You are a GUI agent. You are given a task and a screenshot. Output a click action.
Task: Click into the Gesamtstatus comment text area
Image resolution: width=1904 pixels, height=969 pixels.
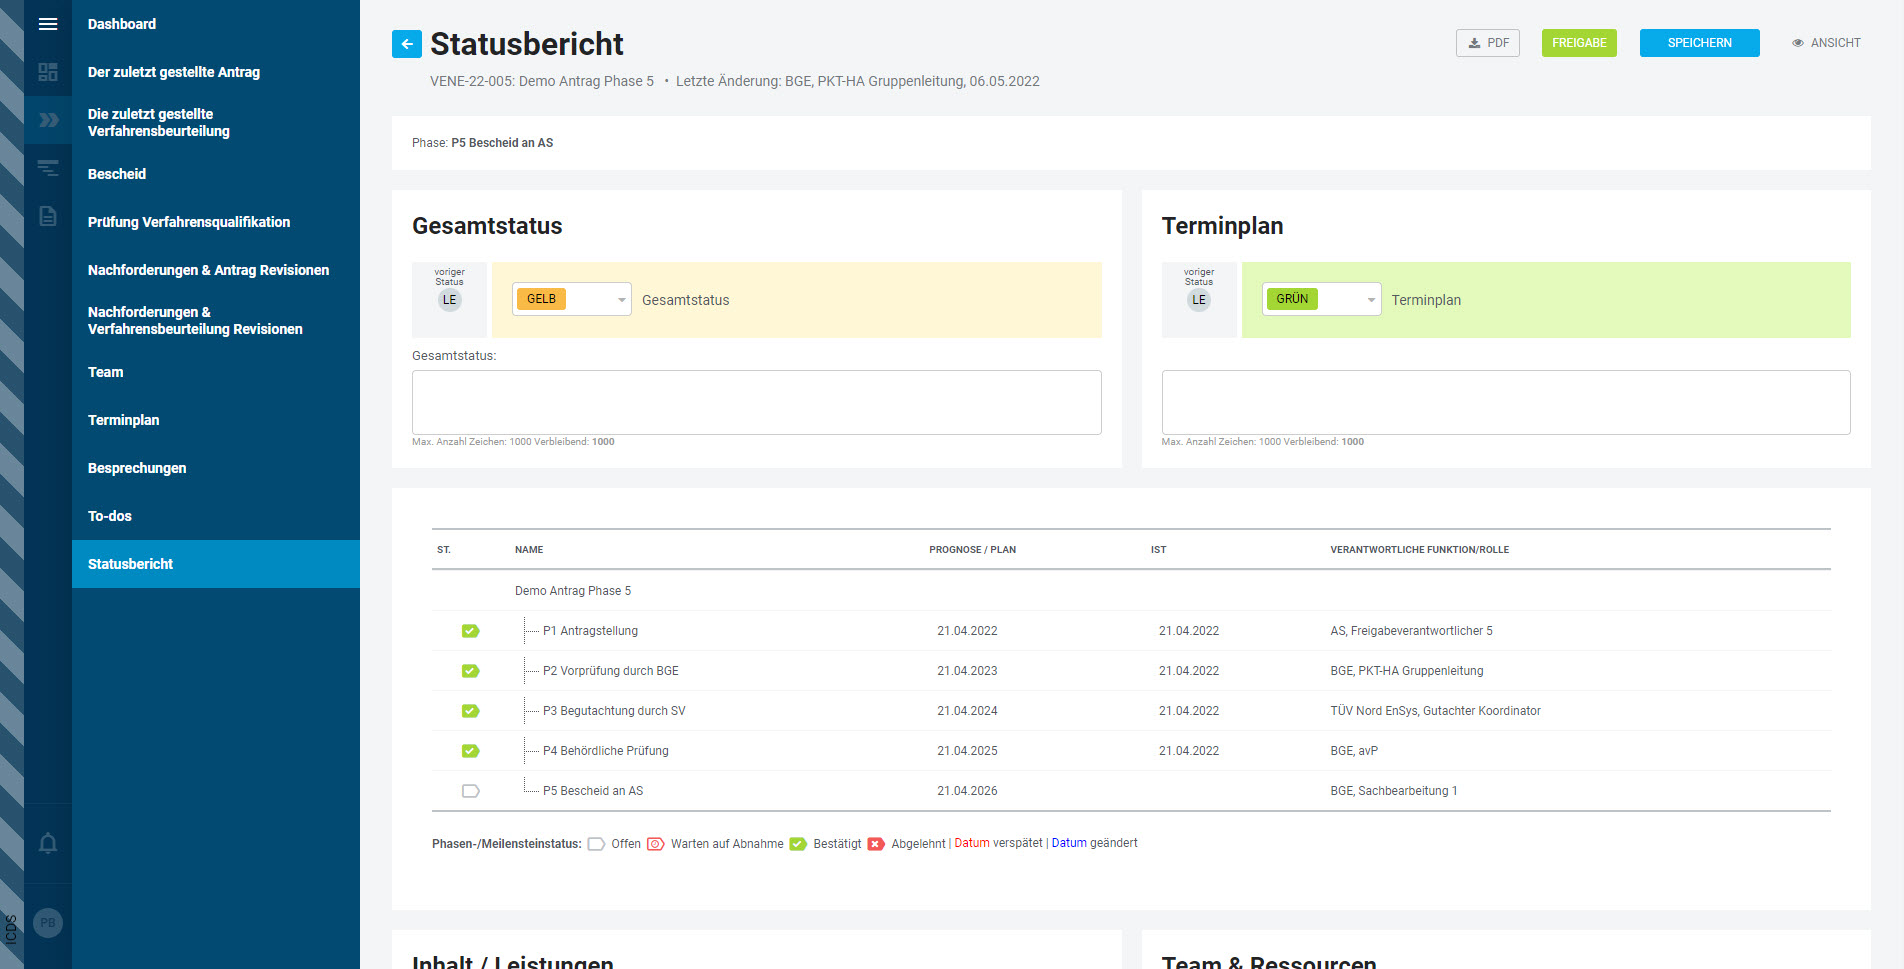(x=756, y=402)
